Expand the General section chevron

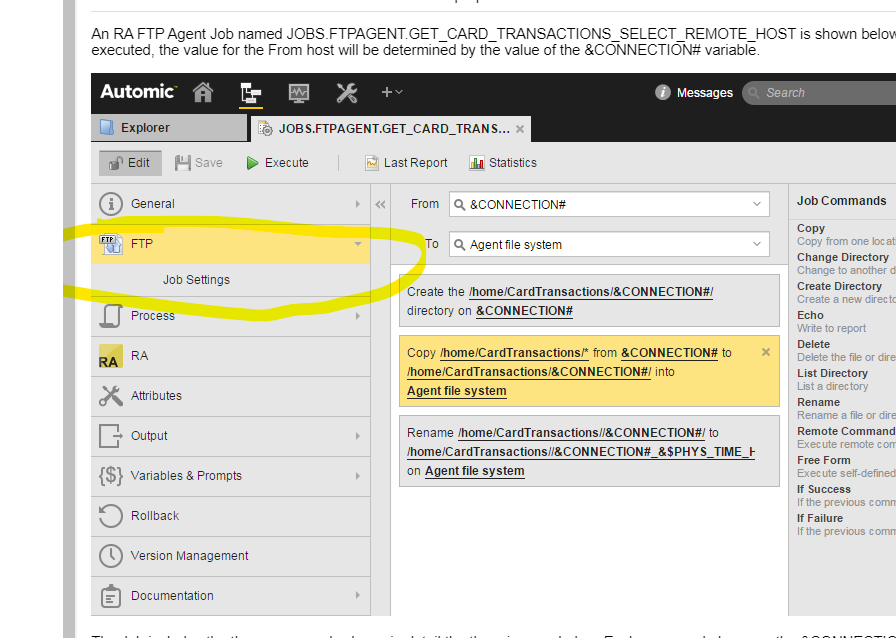point(356,203)
